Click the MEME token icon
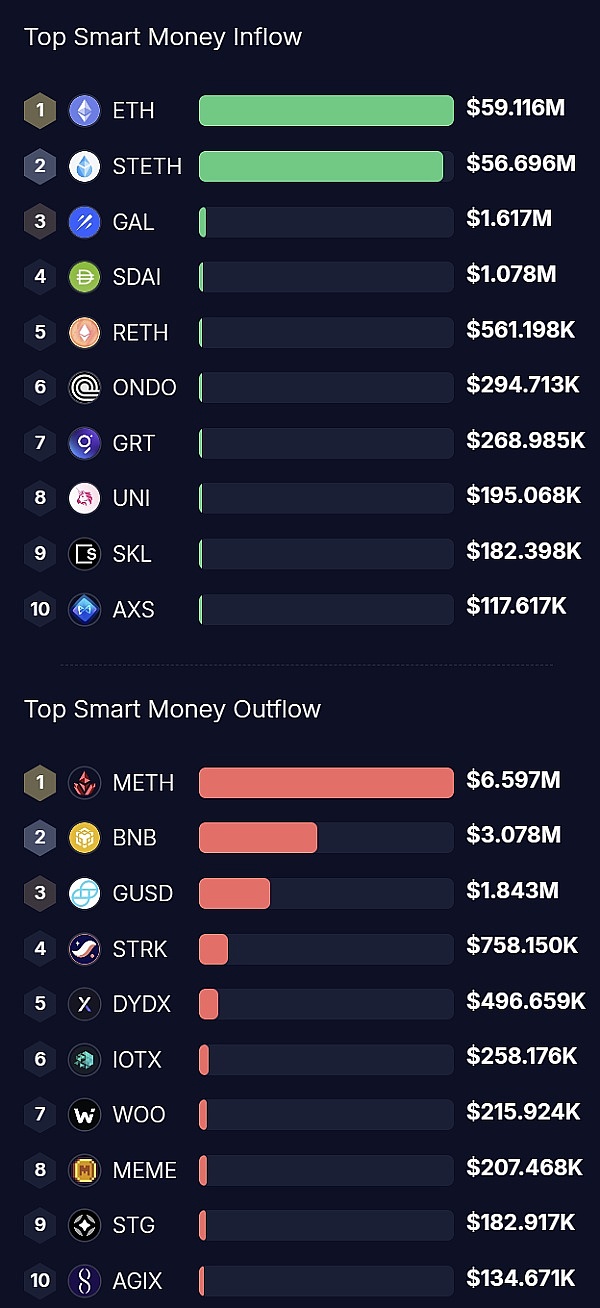 [x=85, y=1170]
